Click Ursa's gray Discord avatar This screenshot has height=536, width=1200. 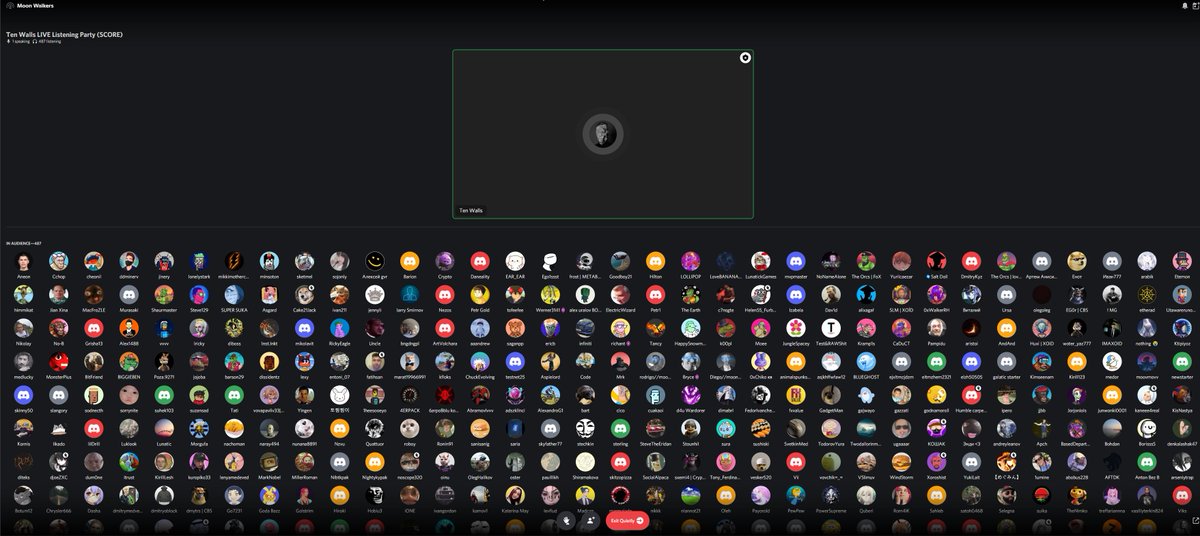[1006, 295]
